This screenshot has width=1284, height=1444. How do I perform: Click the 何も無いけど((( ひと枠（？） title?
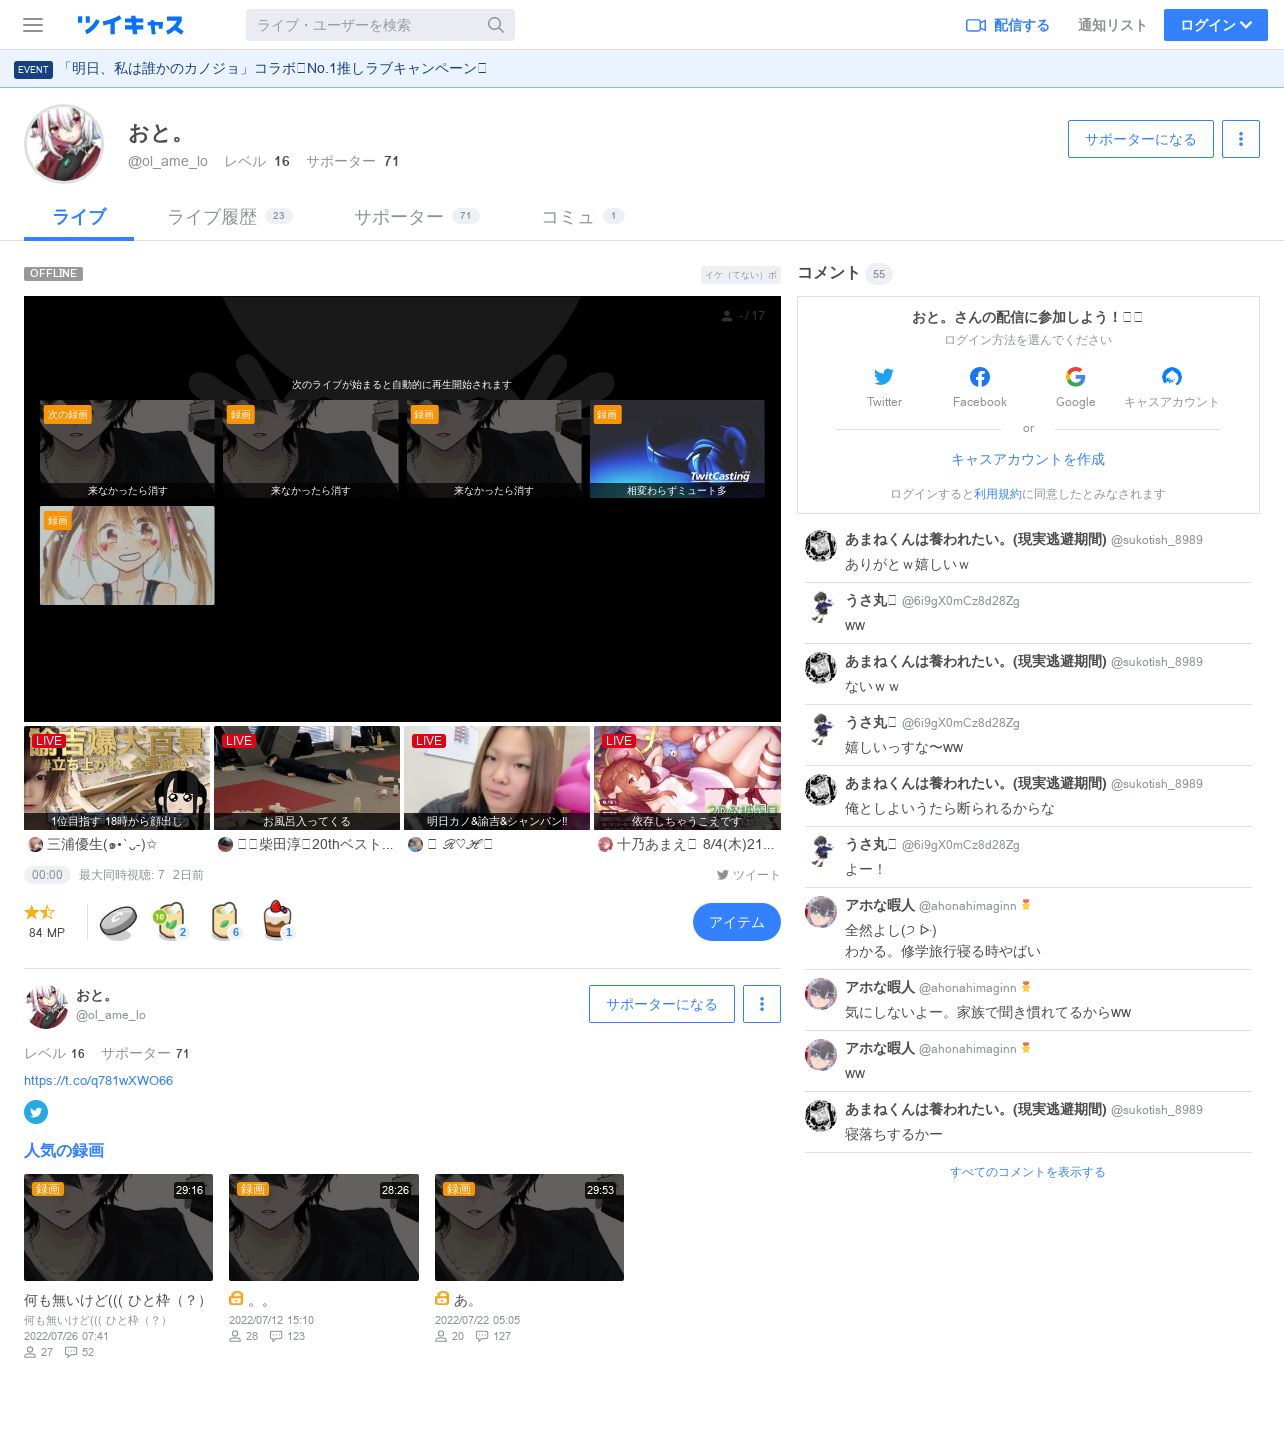pos(117,1300)
